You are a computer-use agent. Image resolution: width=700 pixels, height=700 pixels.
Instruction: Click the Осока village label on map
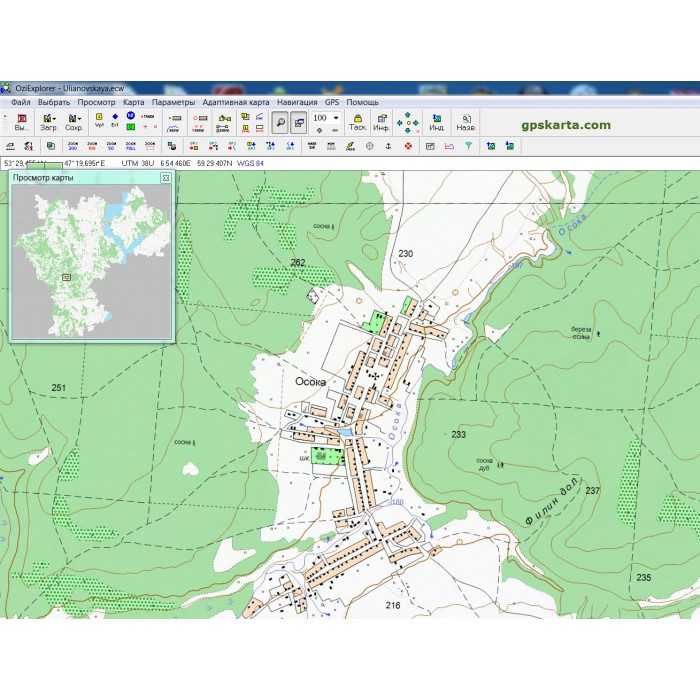click(311, 382)
